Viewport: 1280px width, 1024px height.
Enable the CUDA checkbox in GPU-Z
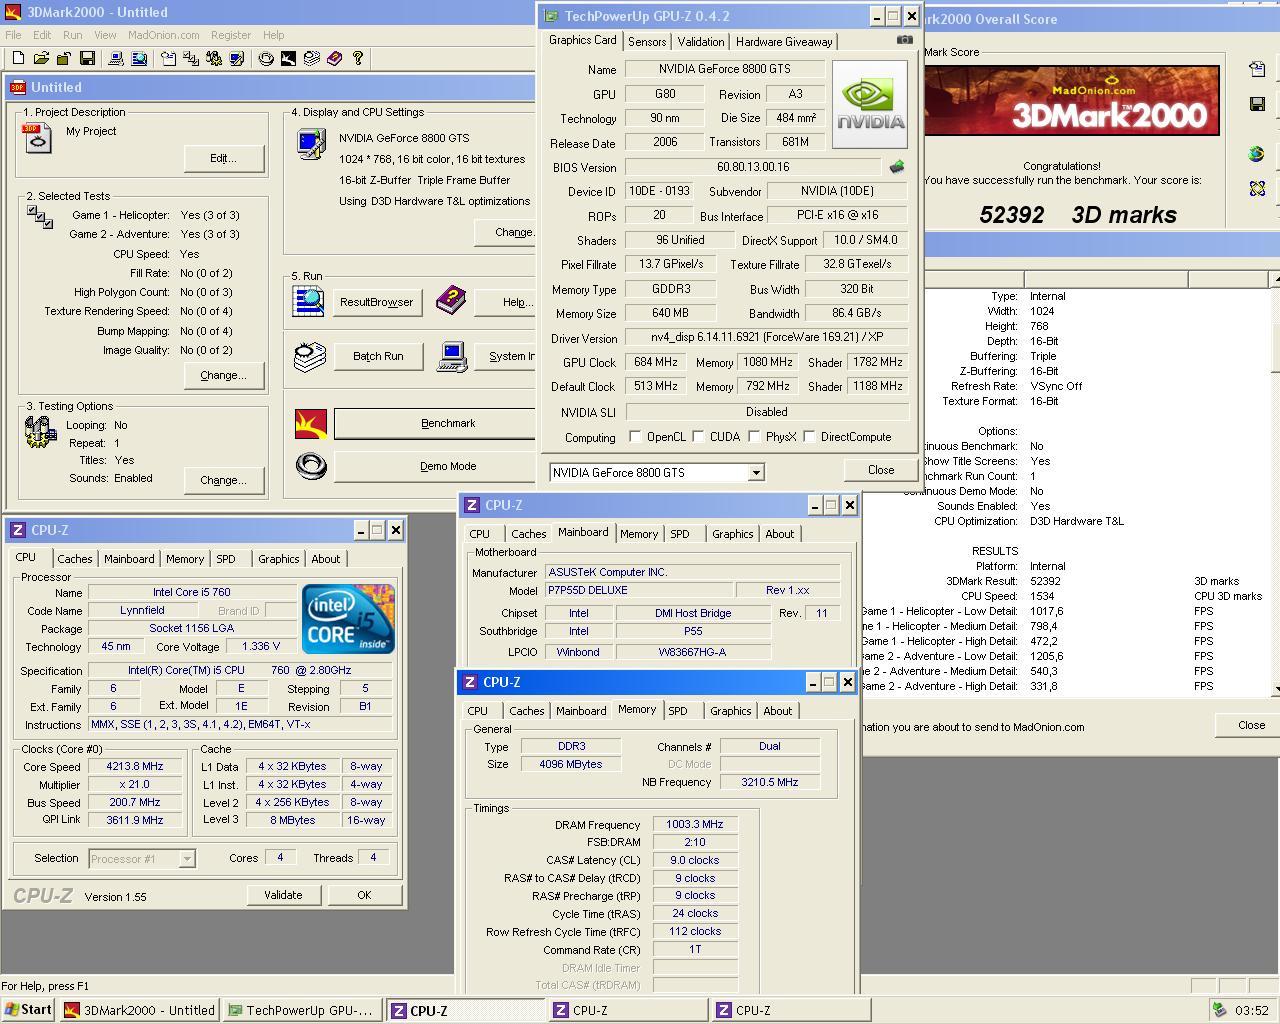pyautogui.click(x=698, y=436)
